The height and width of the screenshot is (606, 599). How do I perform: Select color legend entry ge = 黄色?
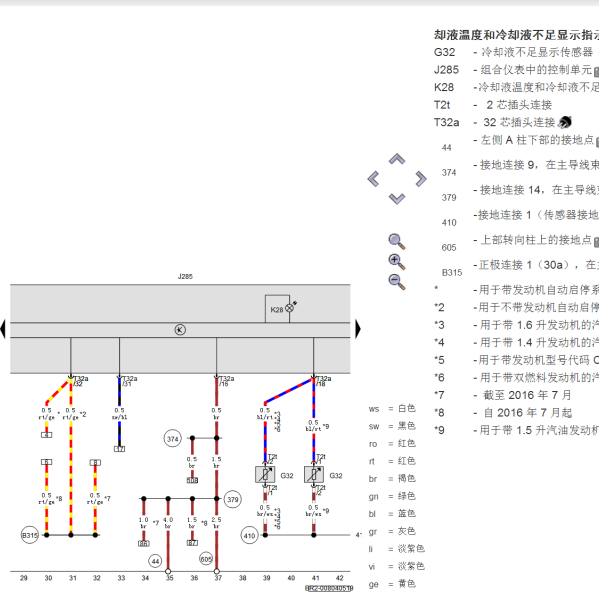(392, 584)
